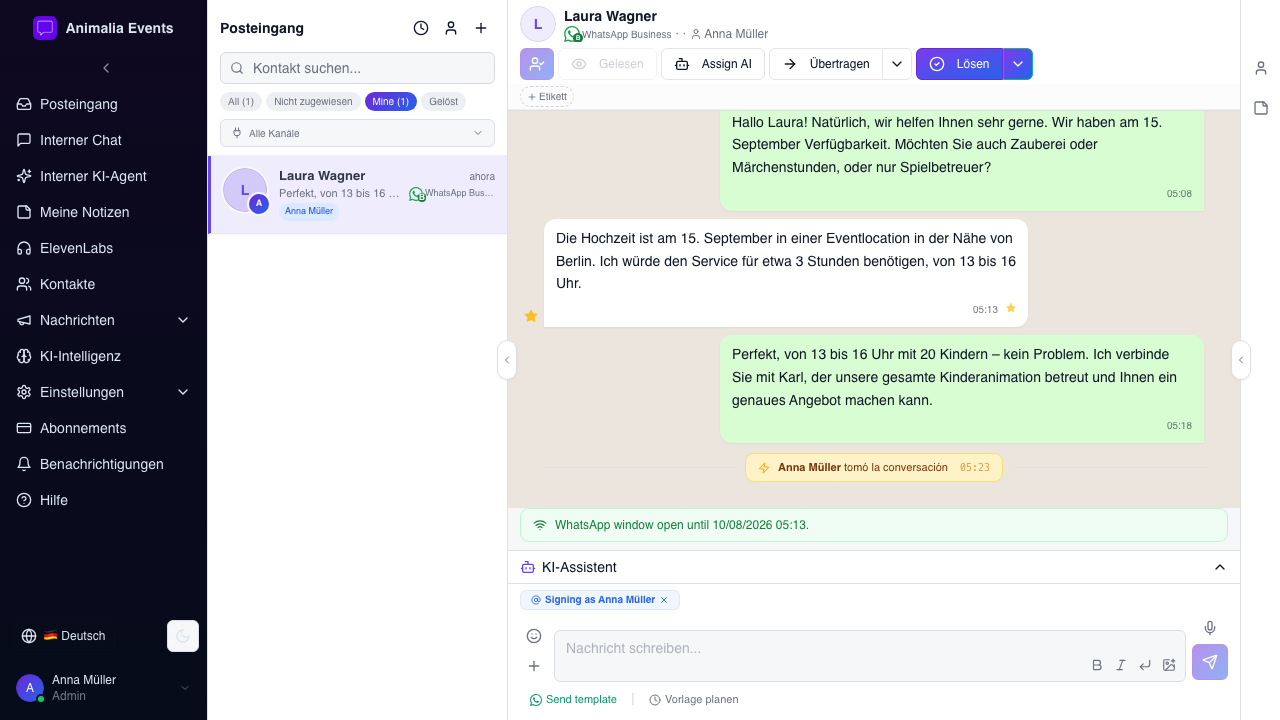1280x720 pixels.
Task: Click the Assign AI button
Action: pos(713,64)
